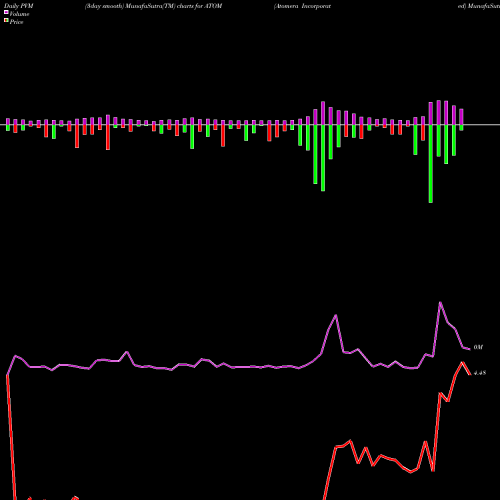This screenshot has height=500, width=500.
Task: Select the 'Volume' legend label
Action: pos(19,14)
